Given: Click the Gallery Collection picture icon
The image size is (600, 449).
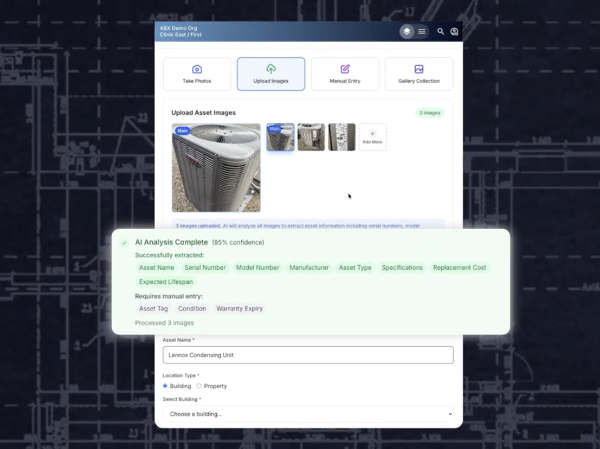Looking at the screenshot, I should point(419,68).
